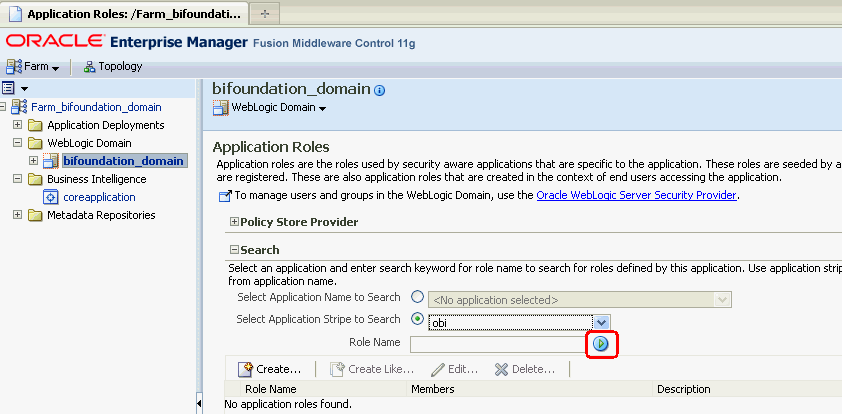Click inside the Role Name input field
This screenshot has width=842, height=414.
pyautogui.click(x=499, y=344)
